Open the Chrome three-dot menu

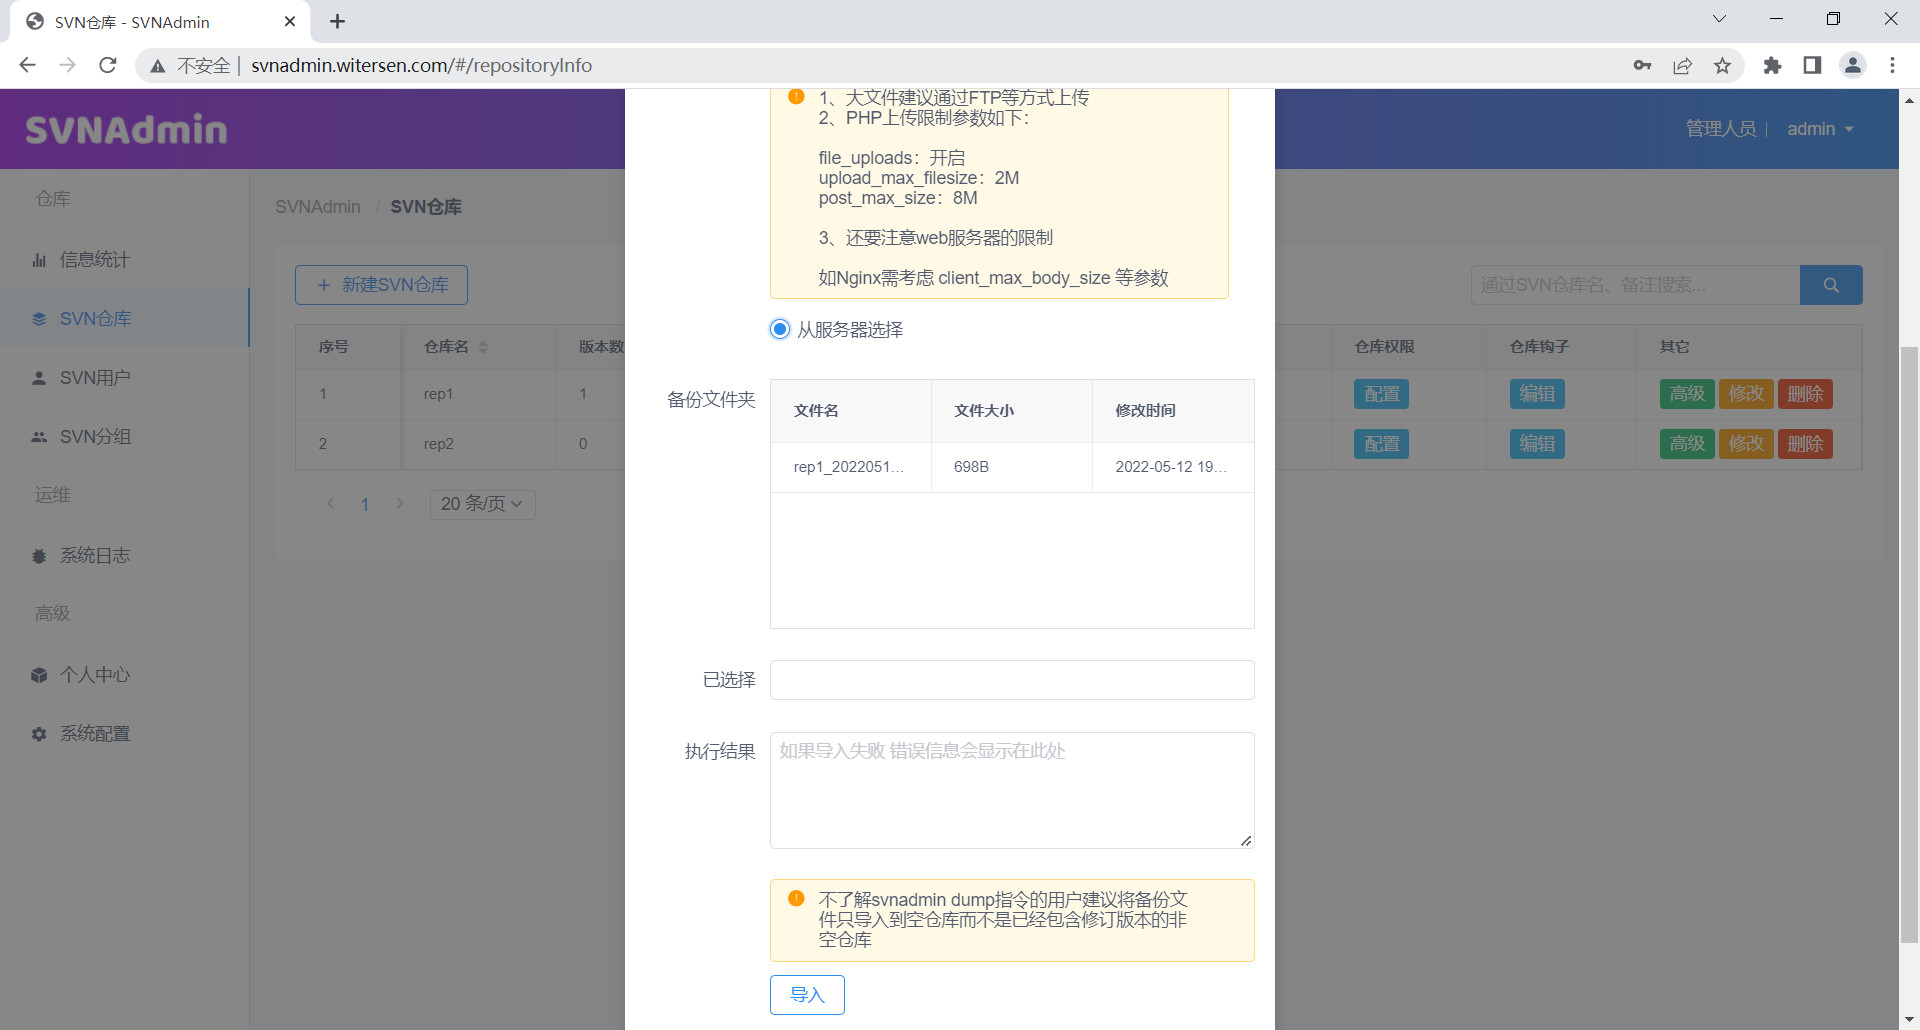coord(1892,65)
